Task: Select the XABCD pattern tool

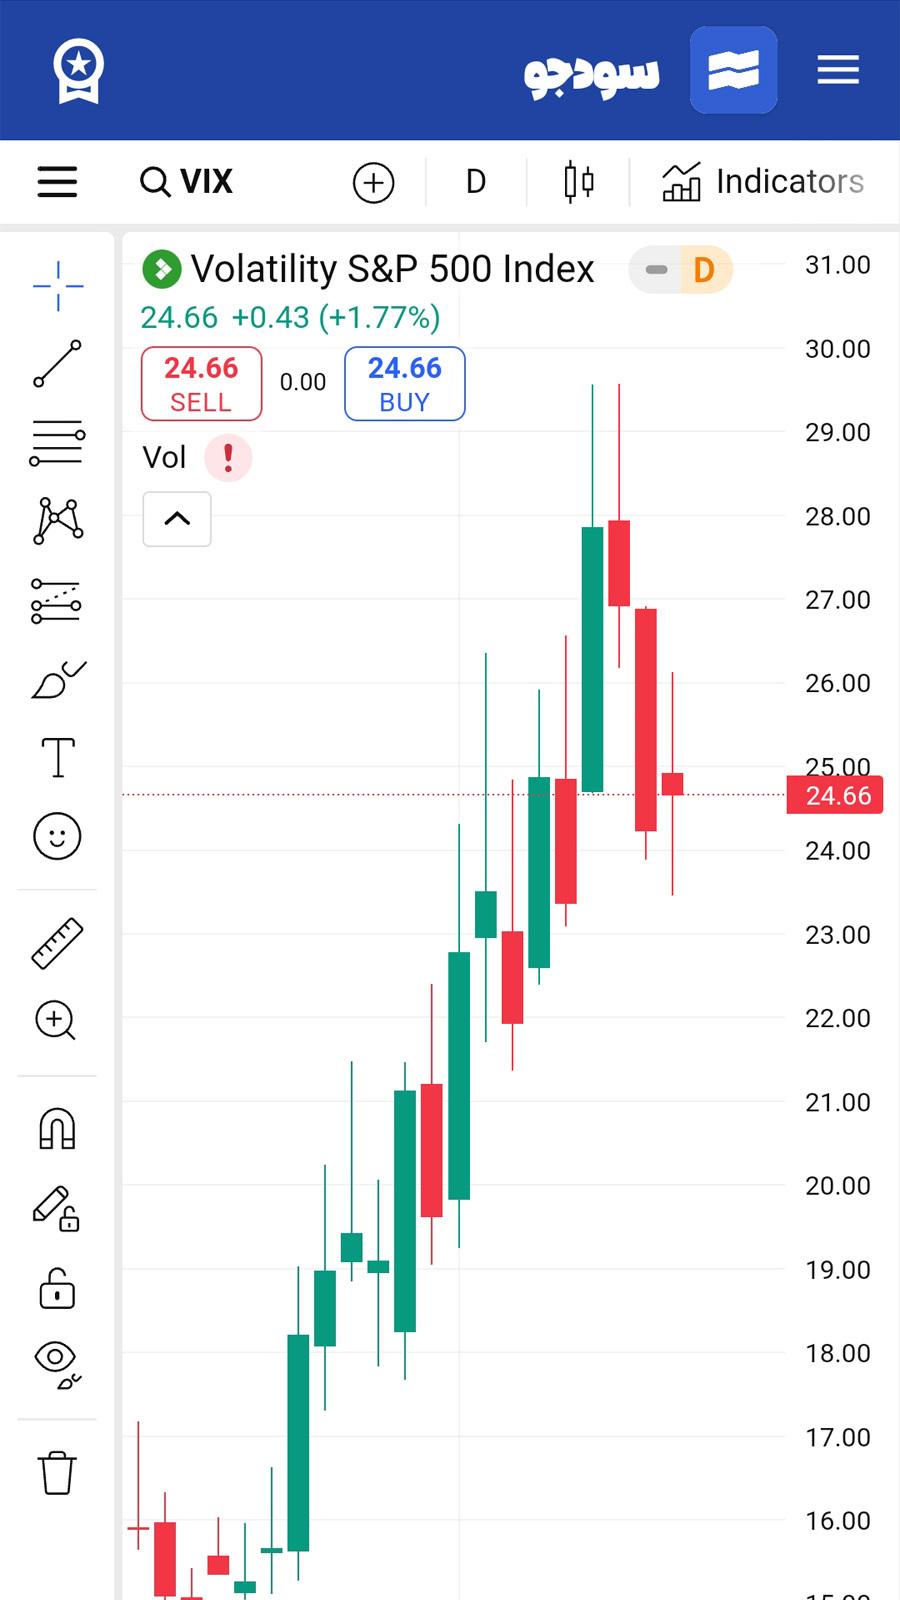Action: click(58, 520)
